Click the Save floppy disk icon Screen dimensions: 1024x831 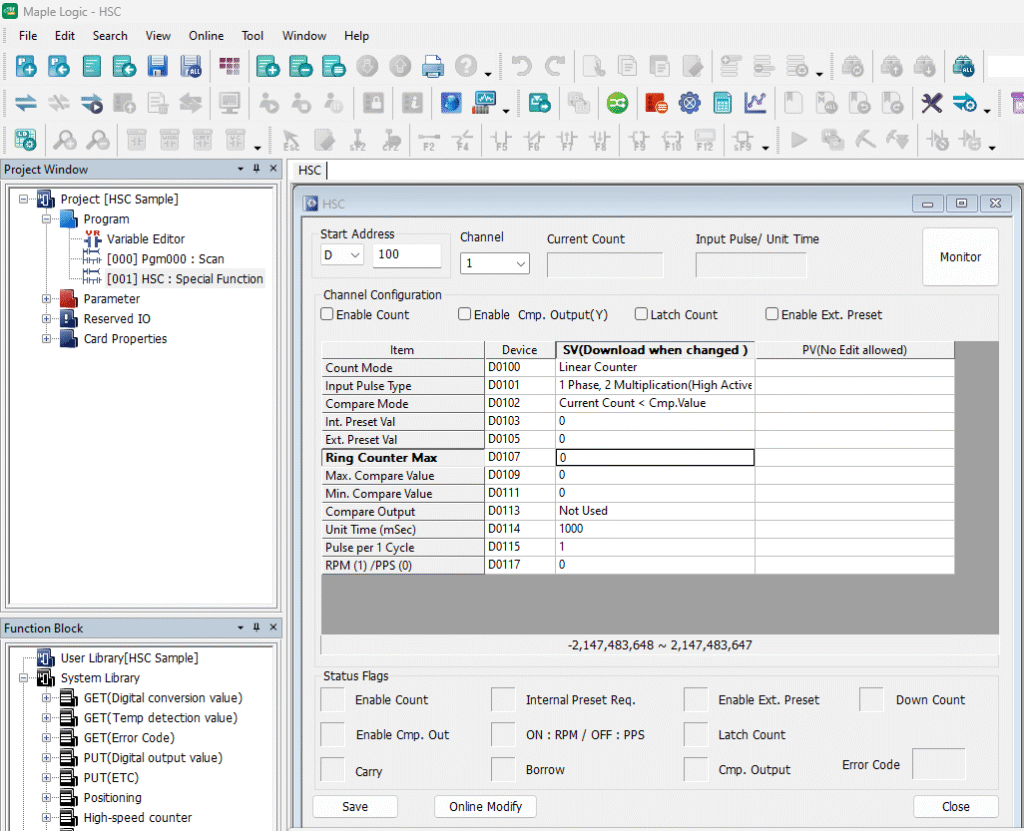click(157, 66)
